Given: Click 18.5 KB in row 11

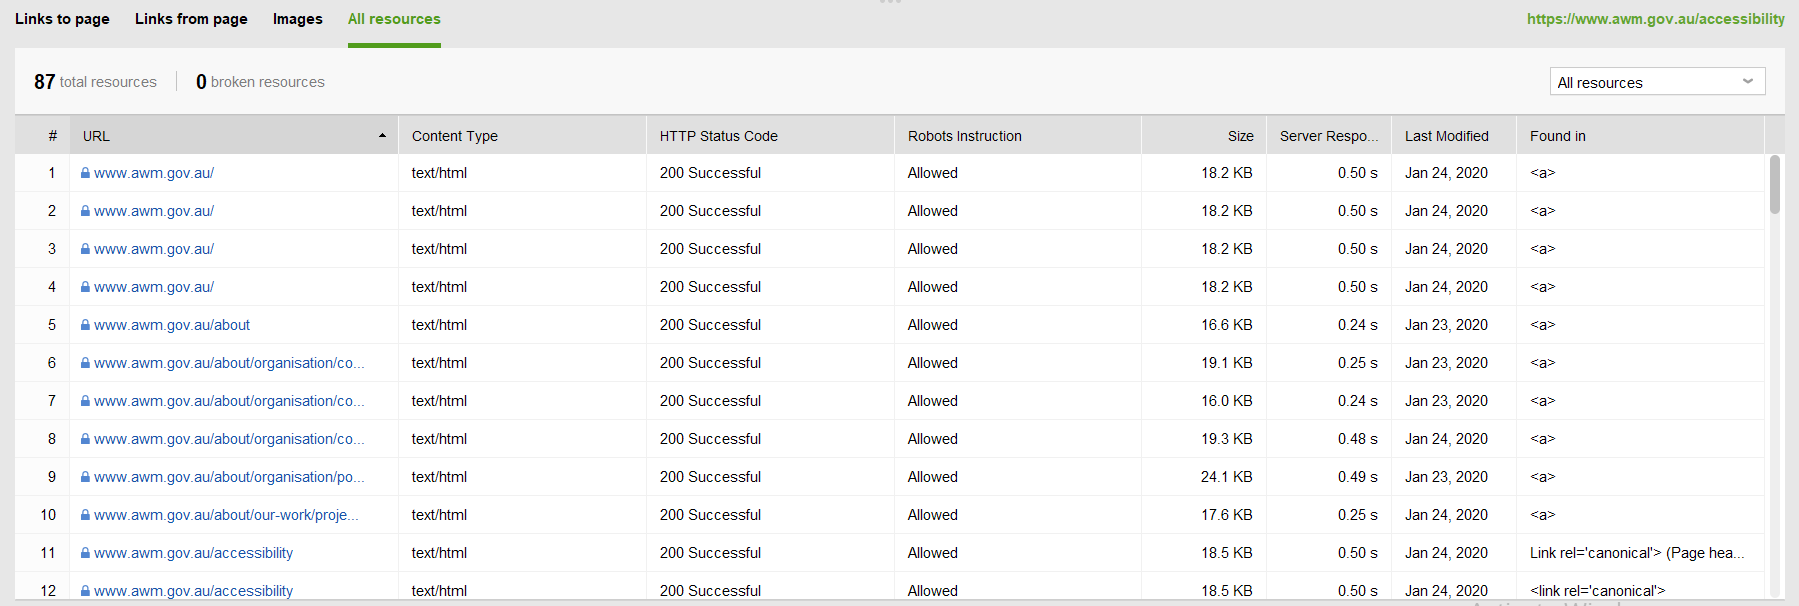Looking at the screenshot, I should 1226,553.
